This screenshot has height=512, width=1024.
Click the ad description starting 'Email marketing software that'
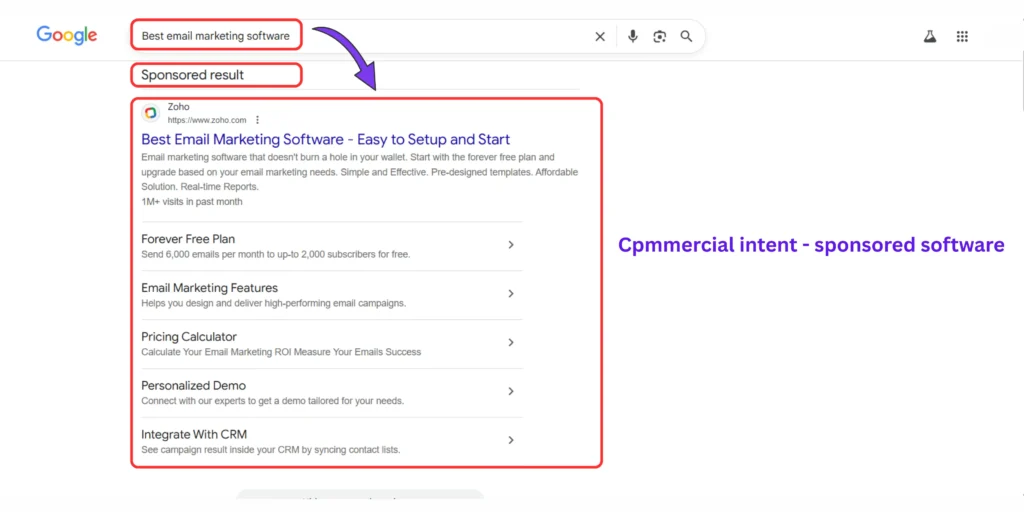click(360, 172)
